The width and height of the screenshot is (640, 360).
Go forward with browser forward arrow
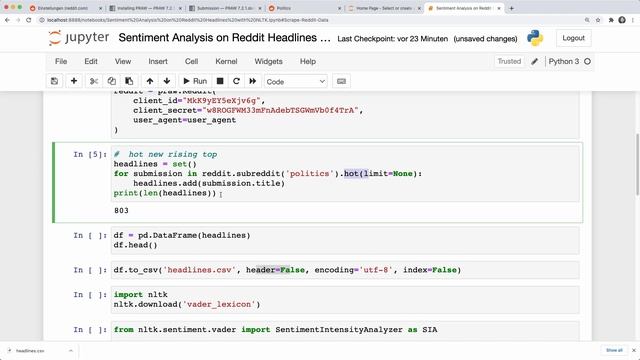point(18,20)
